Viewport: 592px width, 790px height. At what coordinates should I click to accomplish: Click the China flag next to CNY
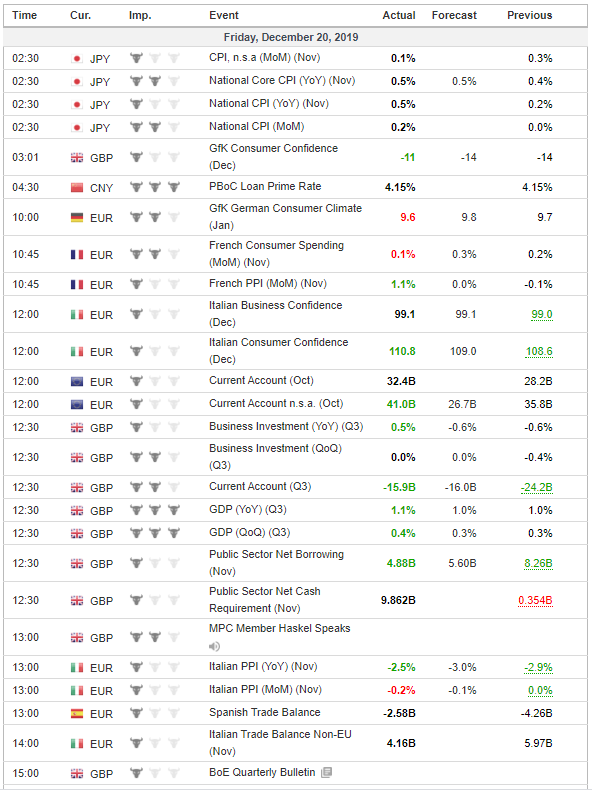[77, 187]
